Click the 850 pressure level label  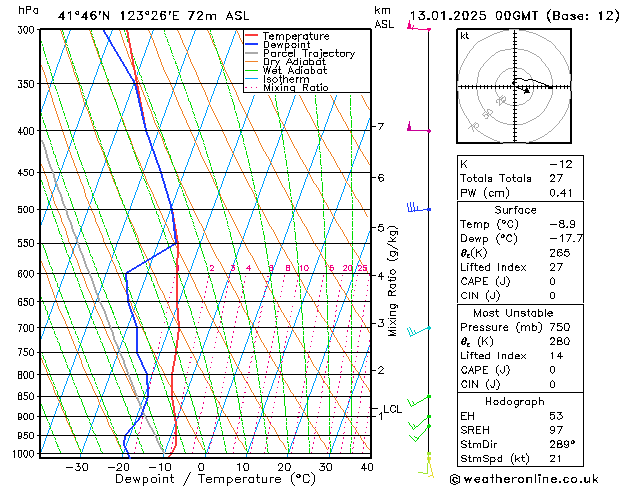pos(28,396)
